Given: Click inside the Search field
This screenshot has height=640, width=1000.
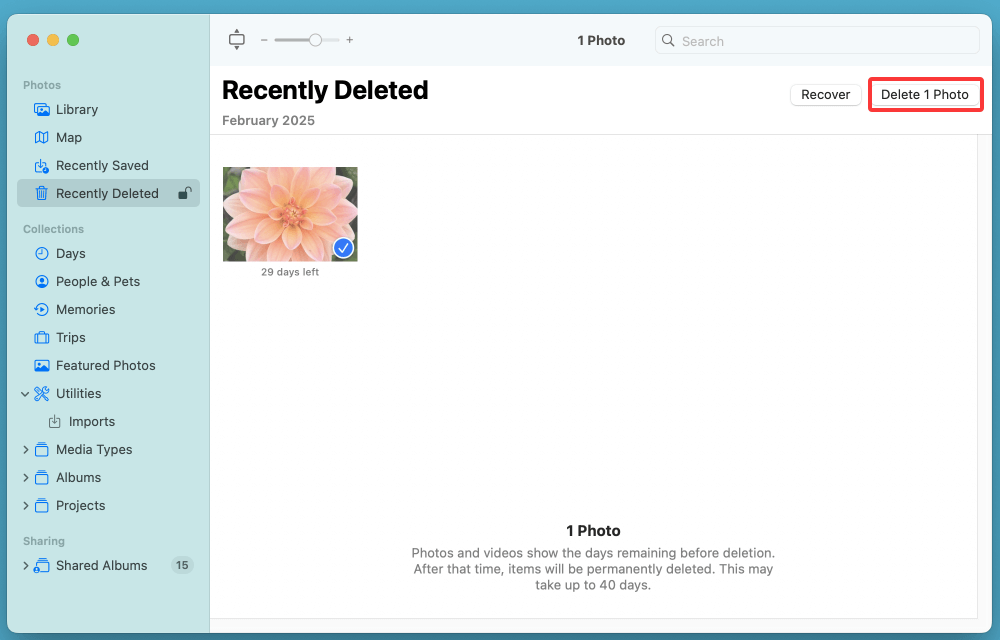Looking at the screenshot, I should point(816,40).
